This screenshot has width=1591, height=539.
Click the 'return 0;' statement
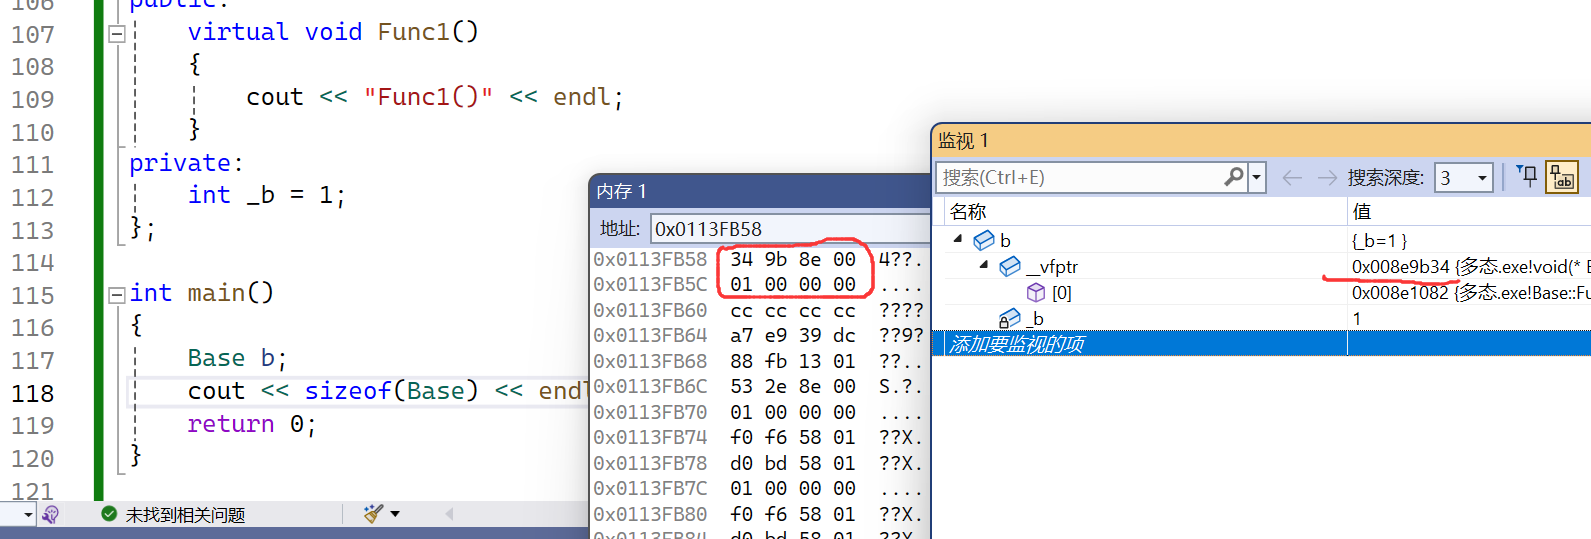pos(252,424)
